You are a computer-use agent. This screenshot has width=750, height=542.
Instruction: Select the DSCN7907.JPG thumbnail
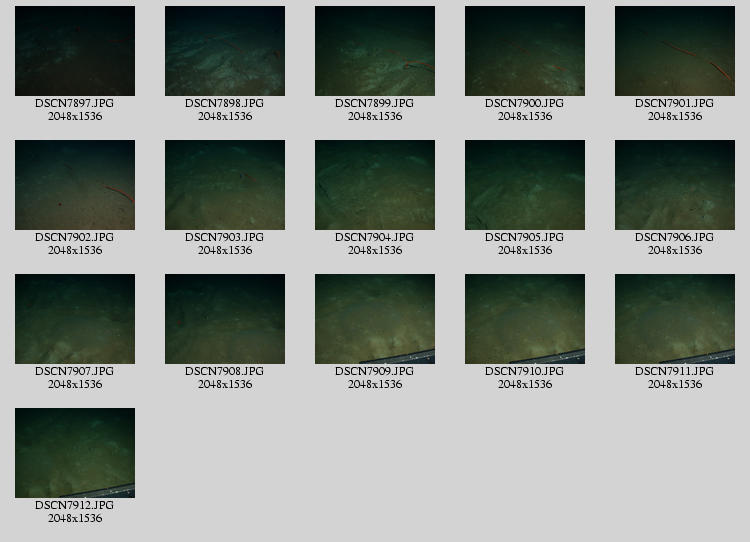pos(75,319)
